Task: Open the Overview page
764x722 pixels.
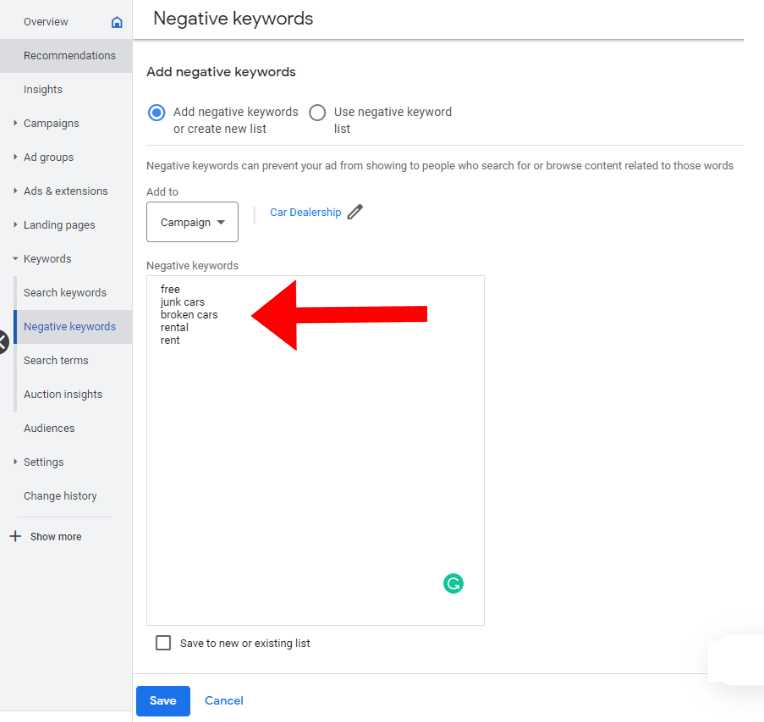Action: [46, 22]
